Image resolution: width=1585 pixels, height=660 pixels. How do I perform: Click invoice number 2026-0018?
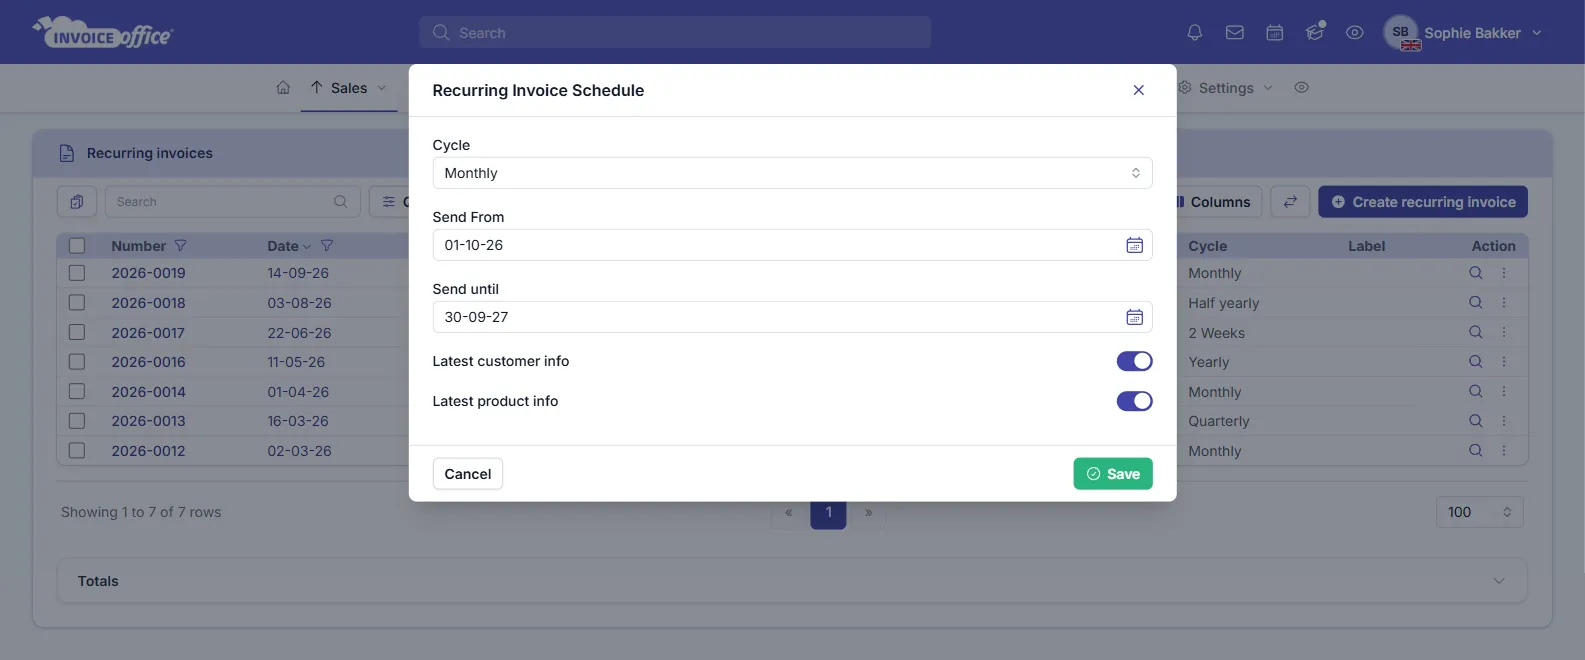coord(148,303)
